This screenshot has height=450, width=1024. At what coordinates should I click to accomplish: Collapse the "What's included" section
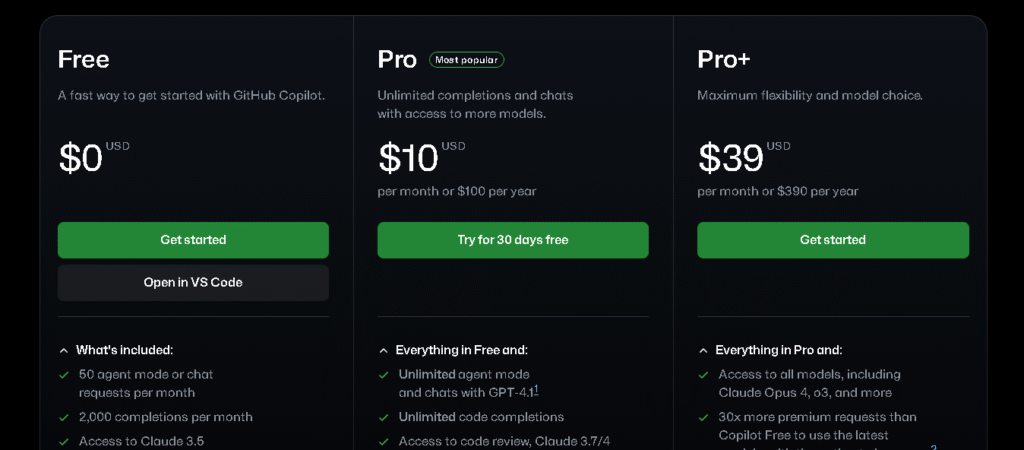pyautogui.click(x=64, y=351)
